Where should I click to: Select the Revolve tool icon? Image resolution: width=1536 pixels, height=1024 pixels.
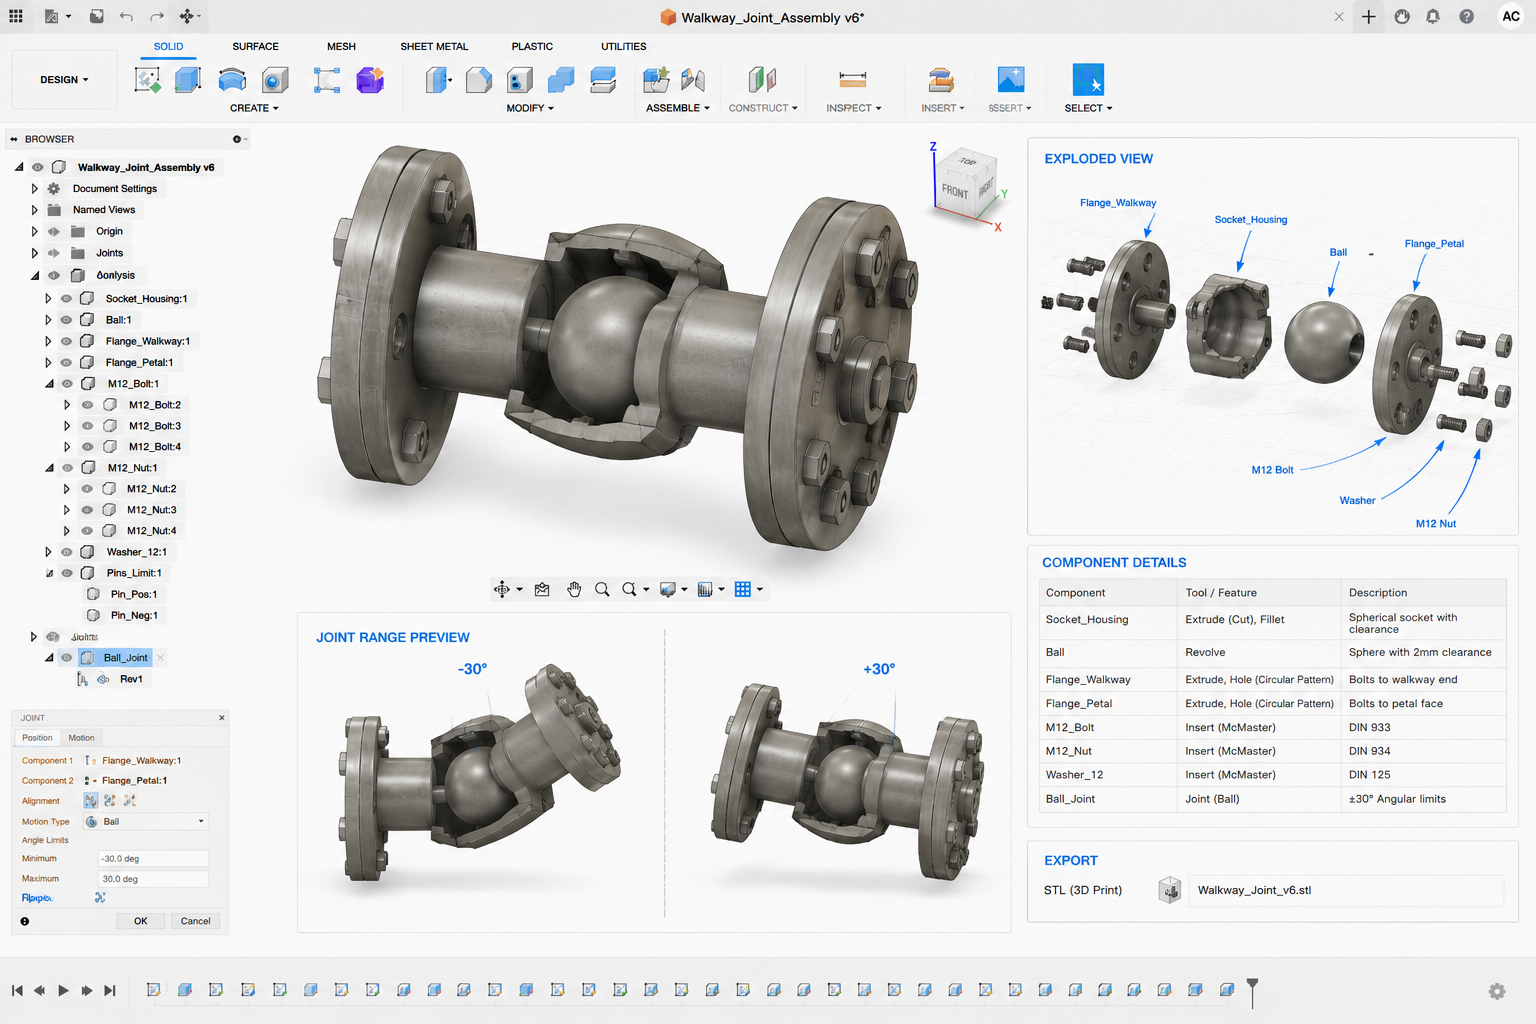tap(232, 80)
